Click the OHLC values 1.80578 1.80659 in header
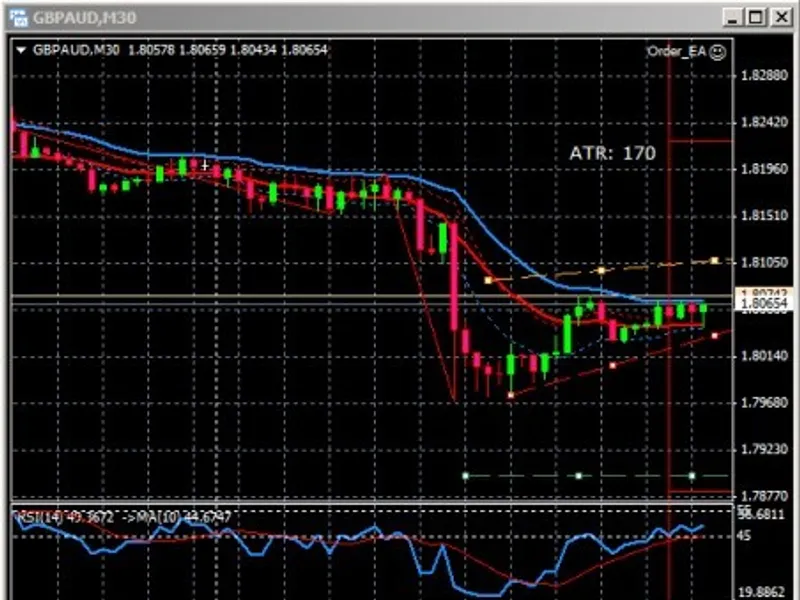The image size is (800, 600). pos(177,50)
